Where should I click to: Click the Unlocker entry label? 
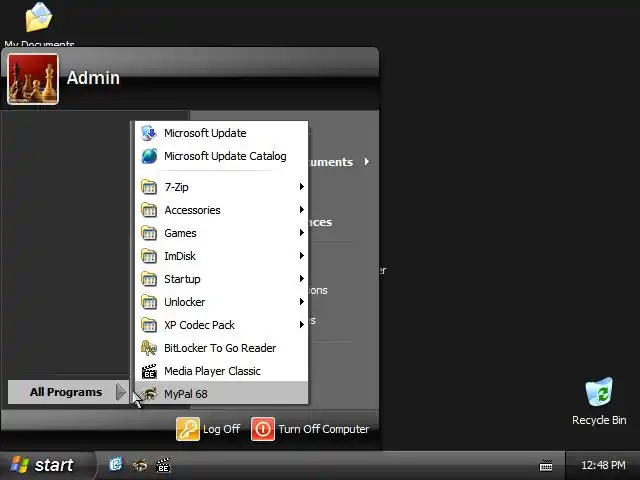[x=184, y=302]
